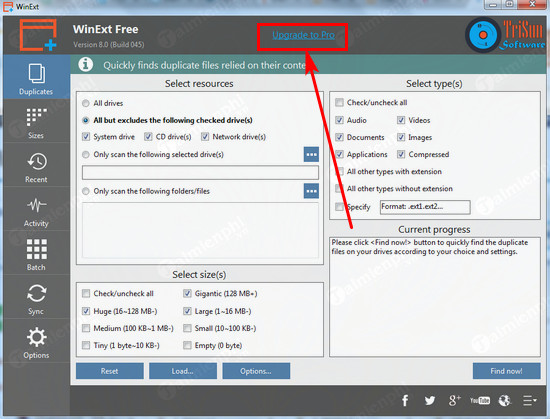Open the Duplicates section in sidebar

click(x=36, y=77)
